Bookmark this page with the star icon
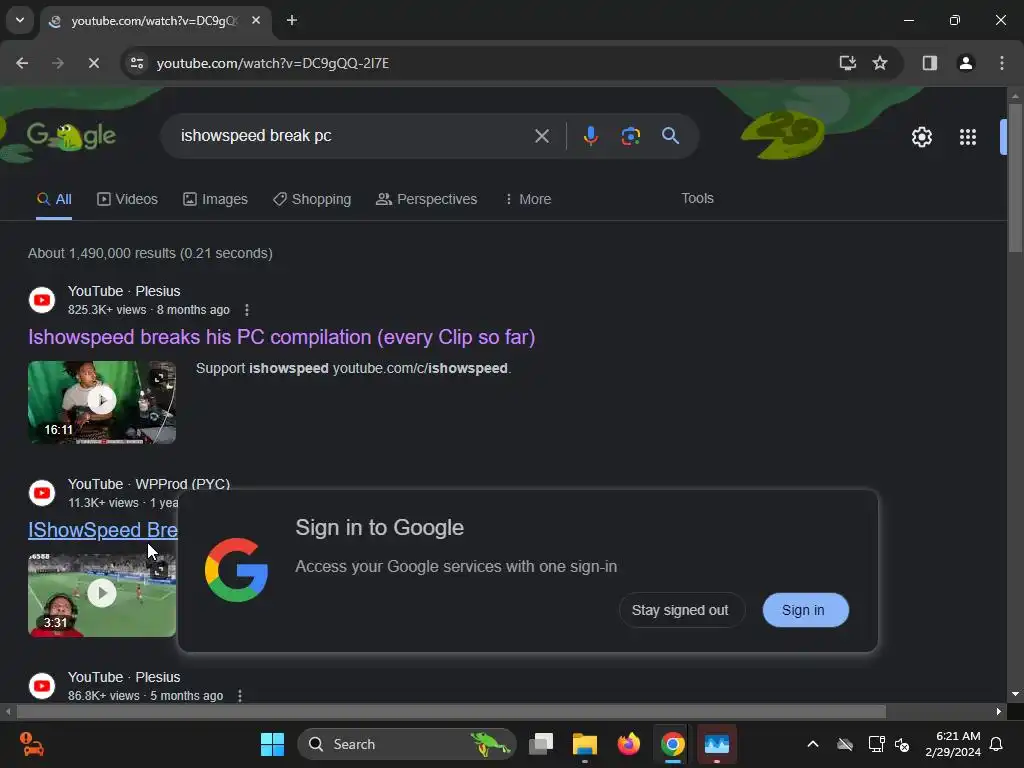1024x768 pixels. (880, 63)
